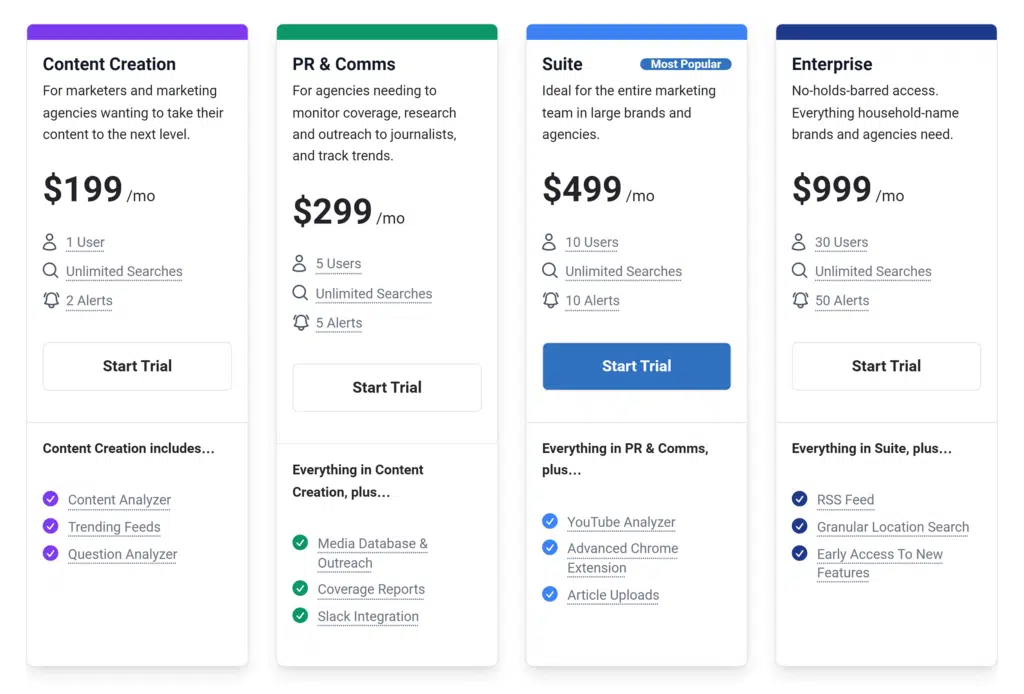Click the purple checkmark beside Content Analyzer

click(51, 499)
